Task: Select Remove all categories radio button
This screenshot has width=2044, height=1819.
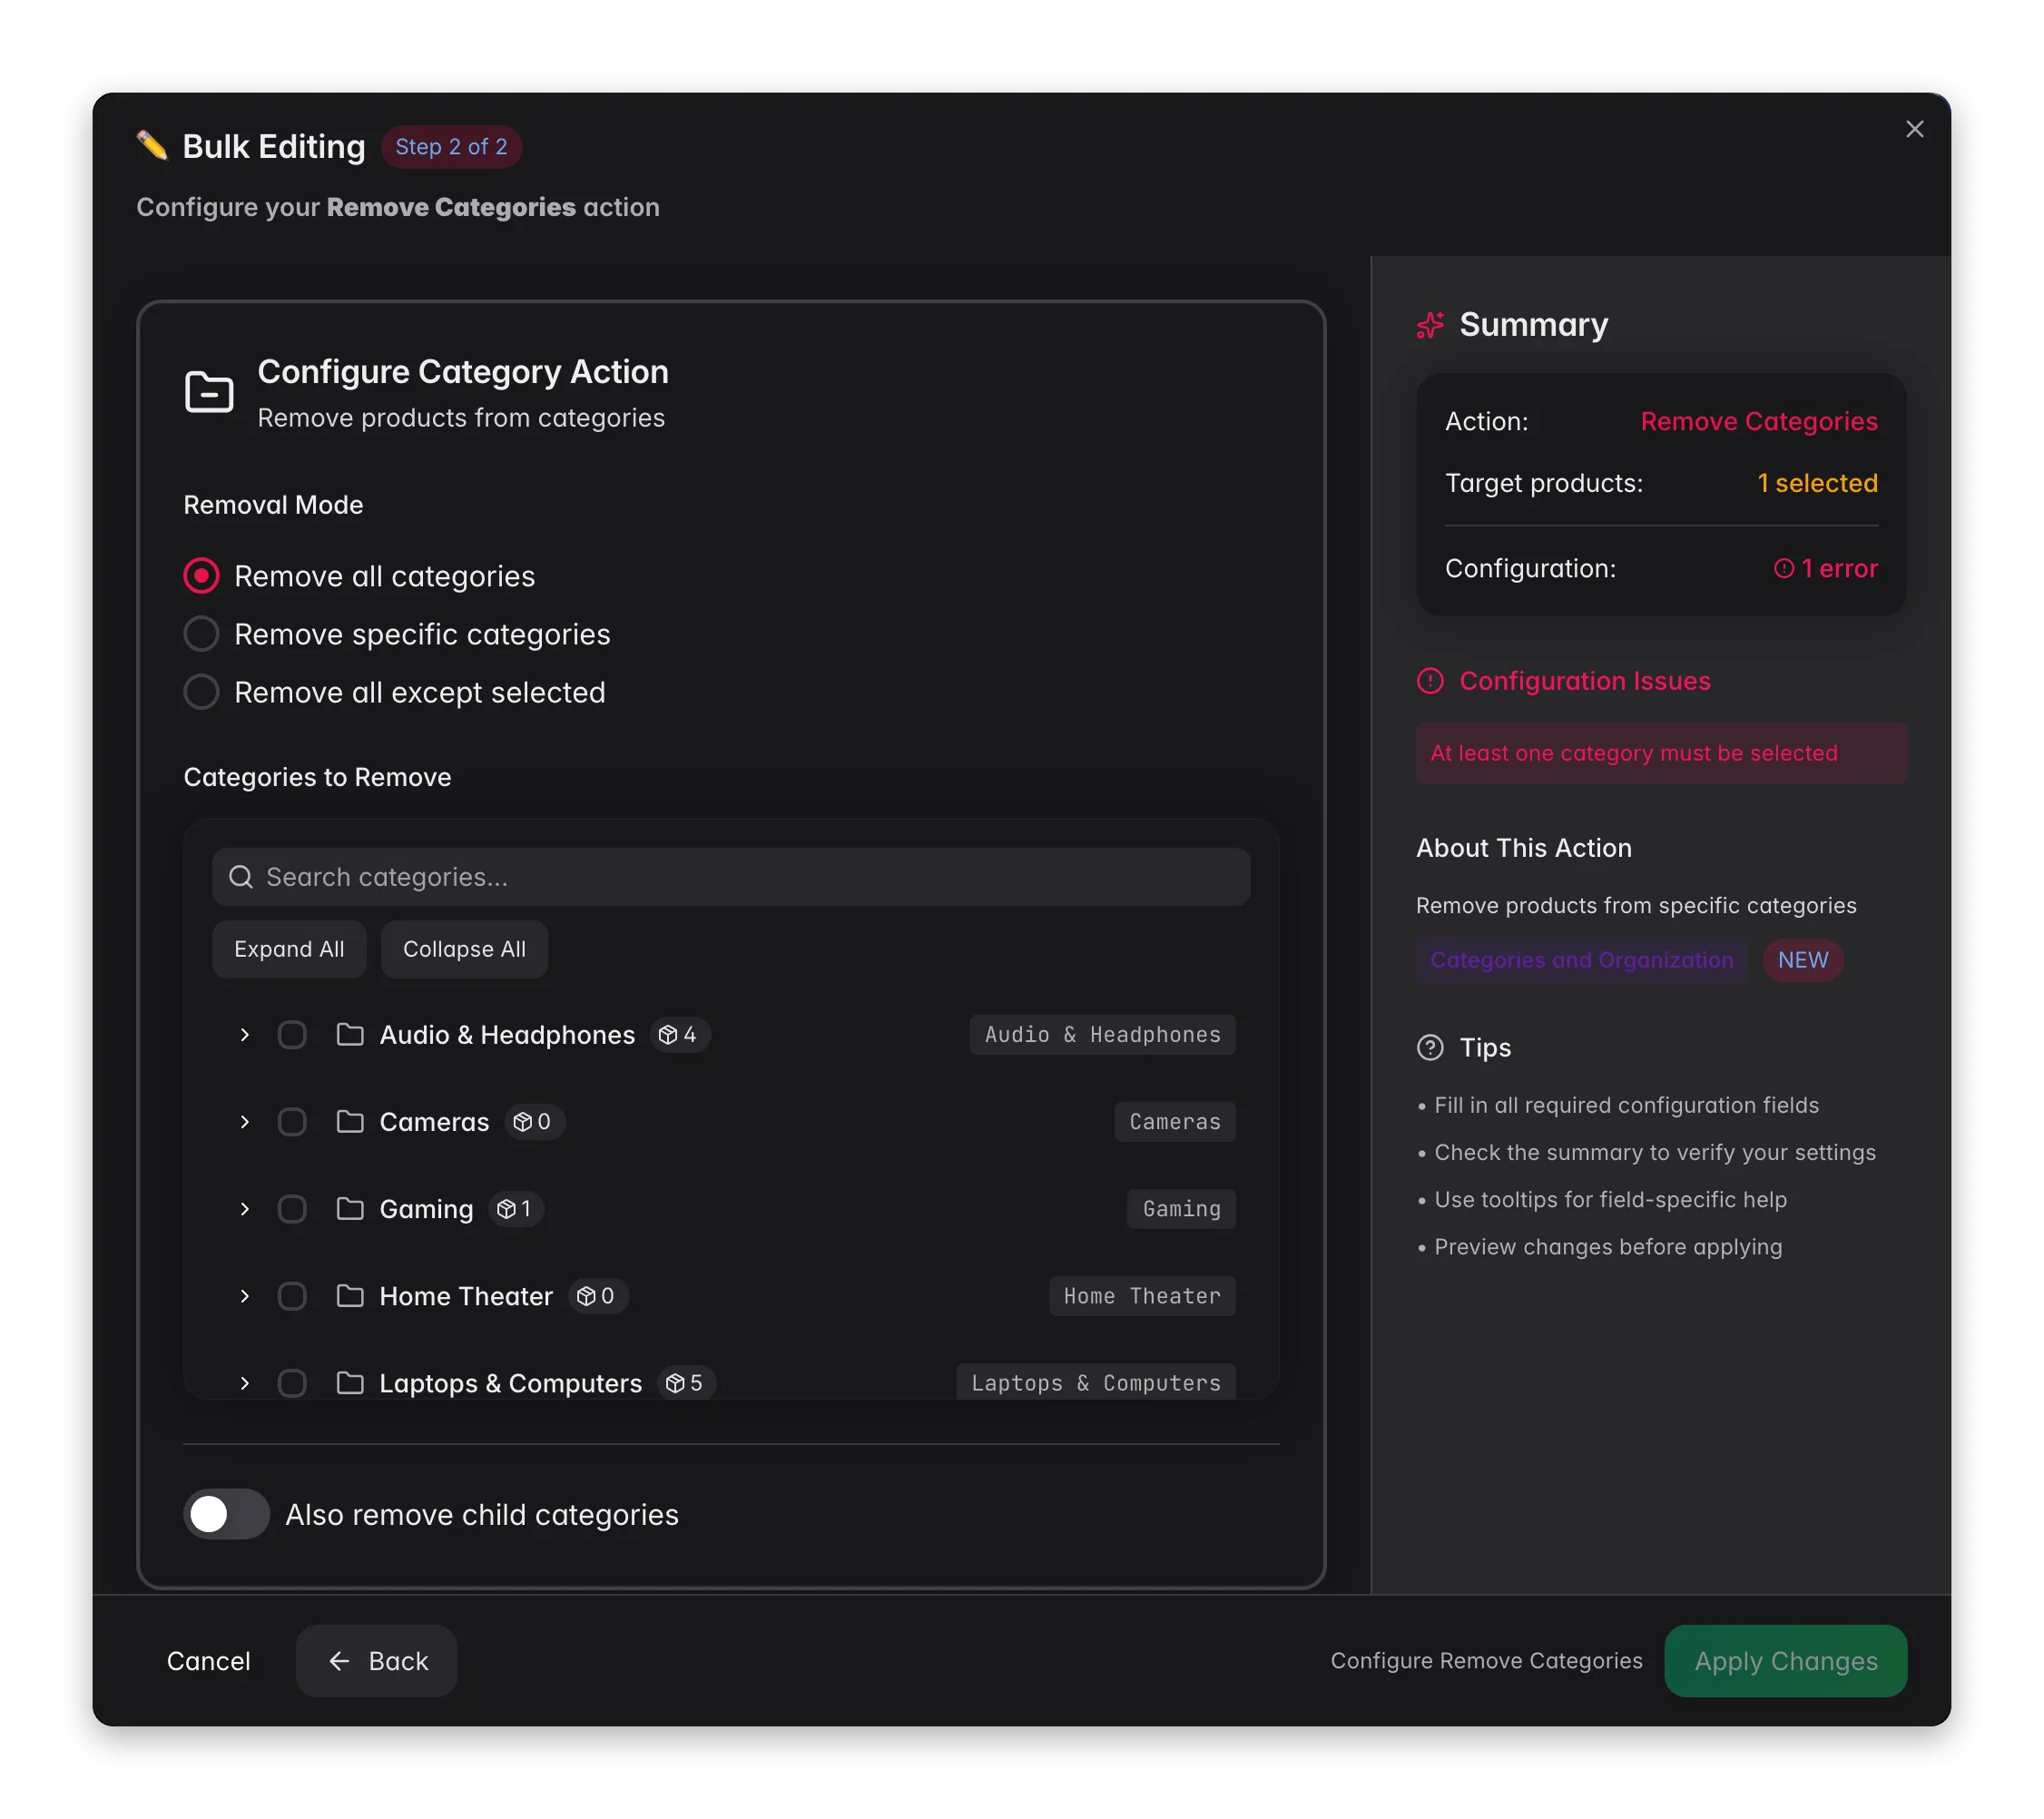Action: click(201, 576)
